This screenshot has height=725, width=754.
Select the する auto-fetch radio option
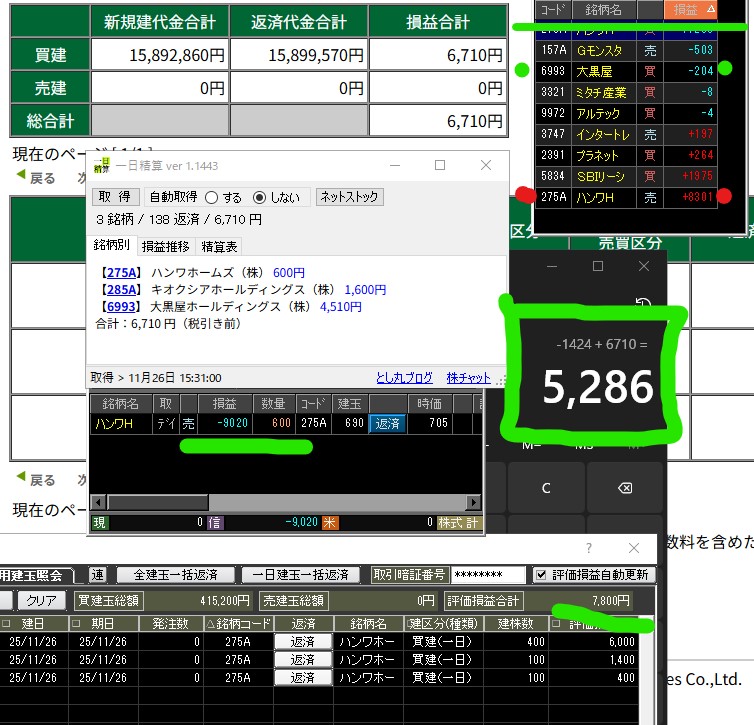click(211, 198)
